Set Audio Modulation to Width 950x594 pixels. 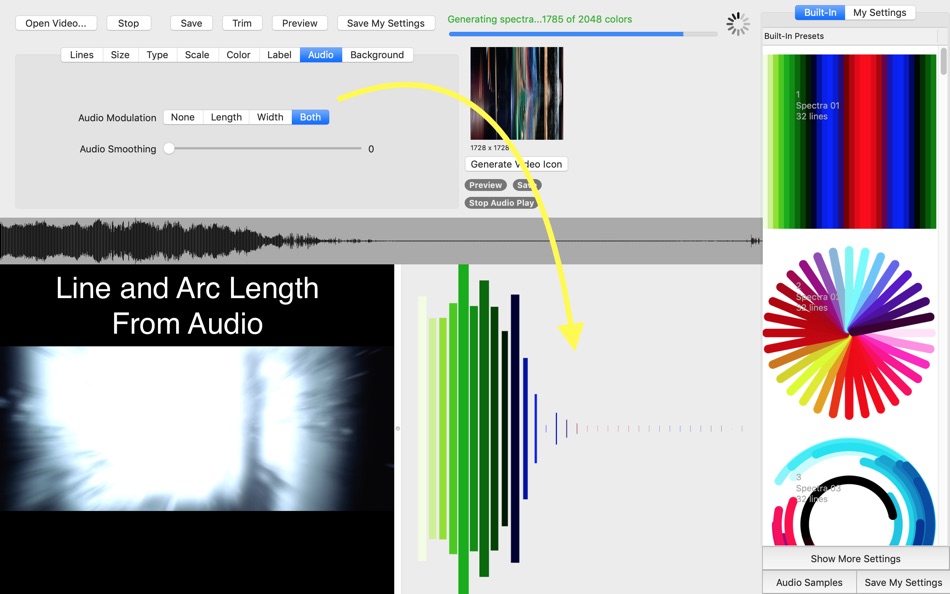click(x=270, y=117)
